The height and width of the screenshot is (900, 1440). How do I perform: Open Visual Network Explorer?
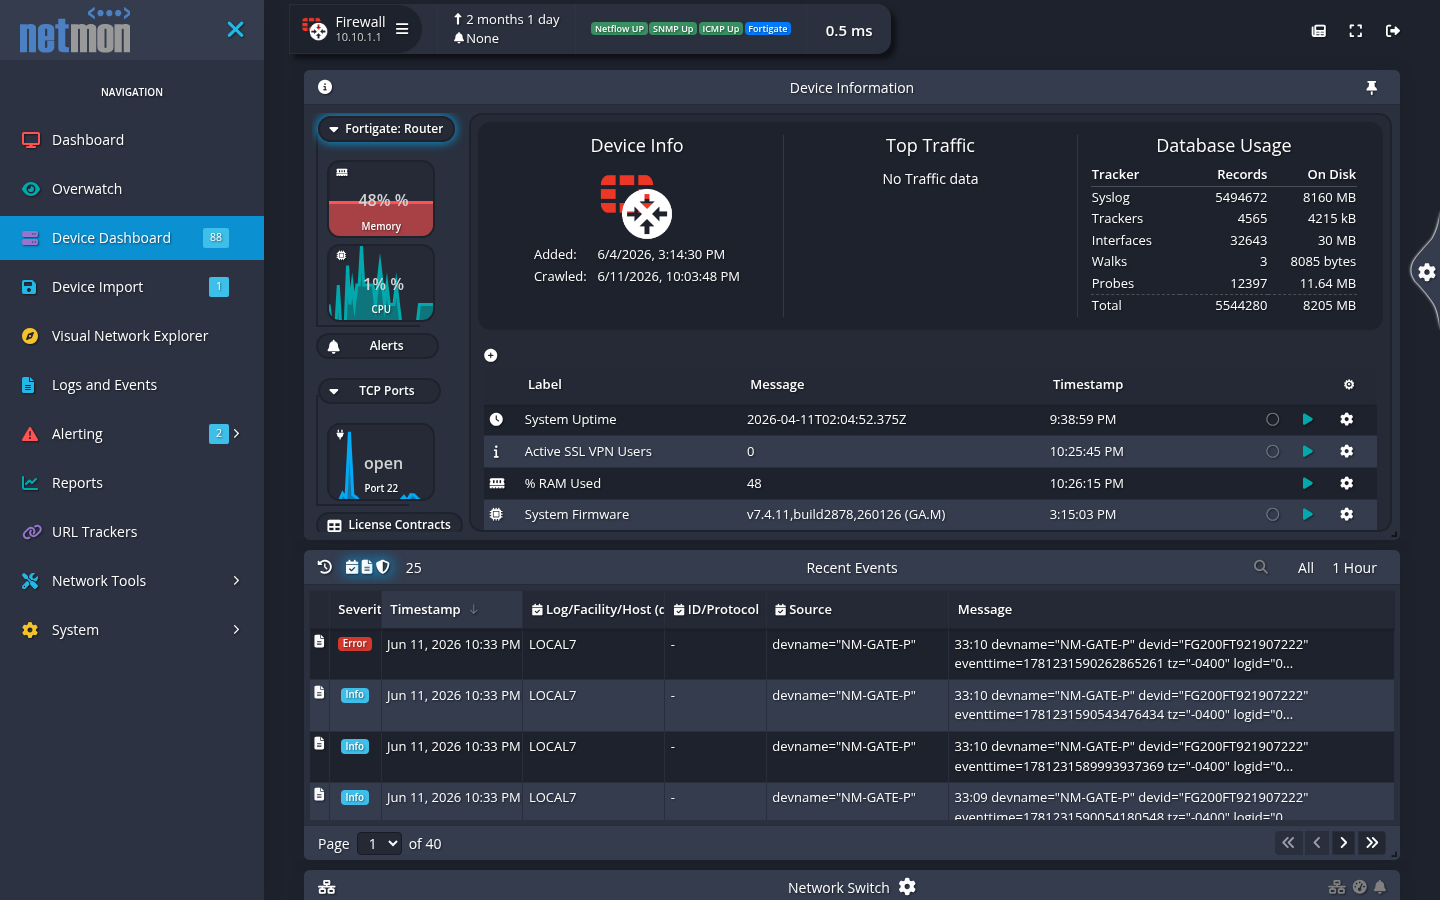(132, 336)
